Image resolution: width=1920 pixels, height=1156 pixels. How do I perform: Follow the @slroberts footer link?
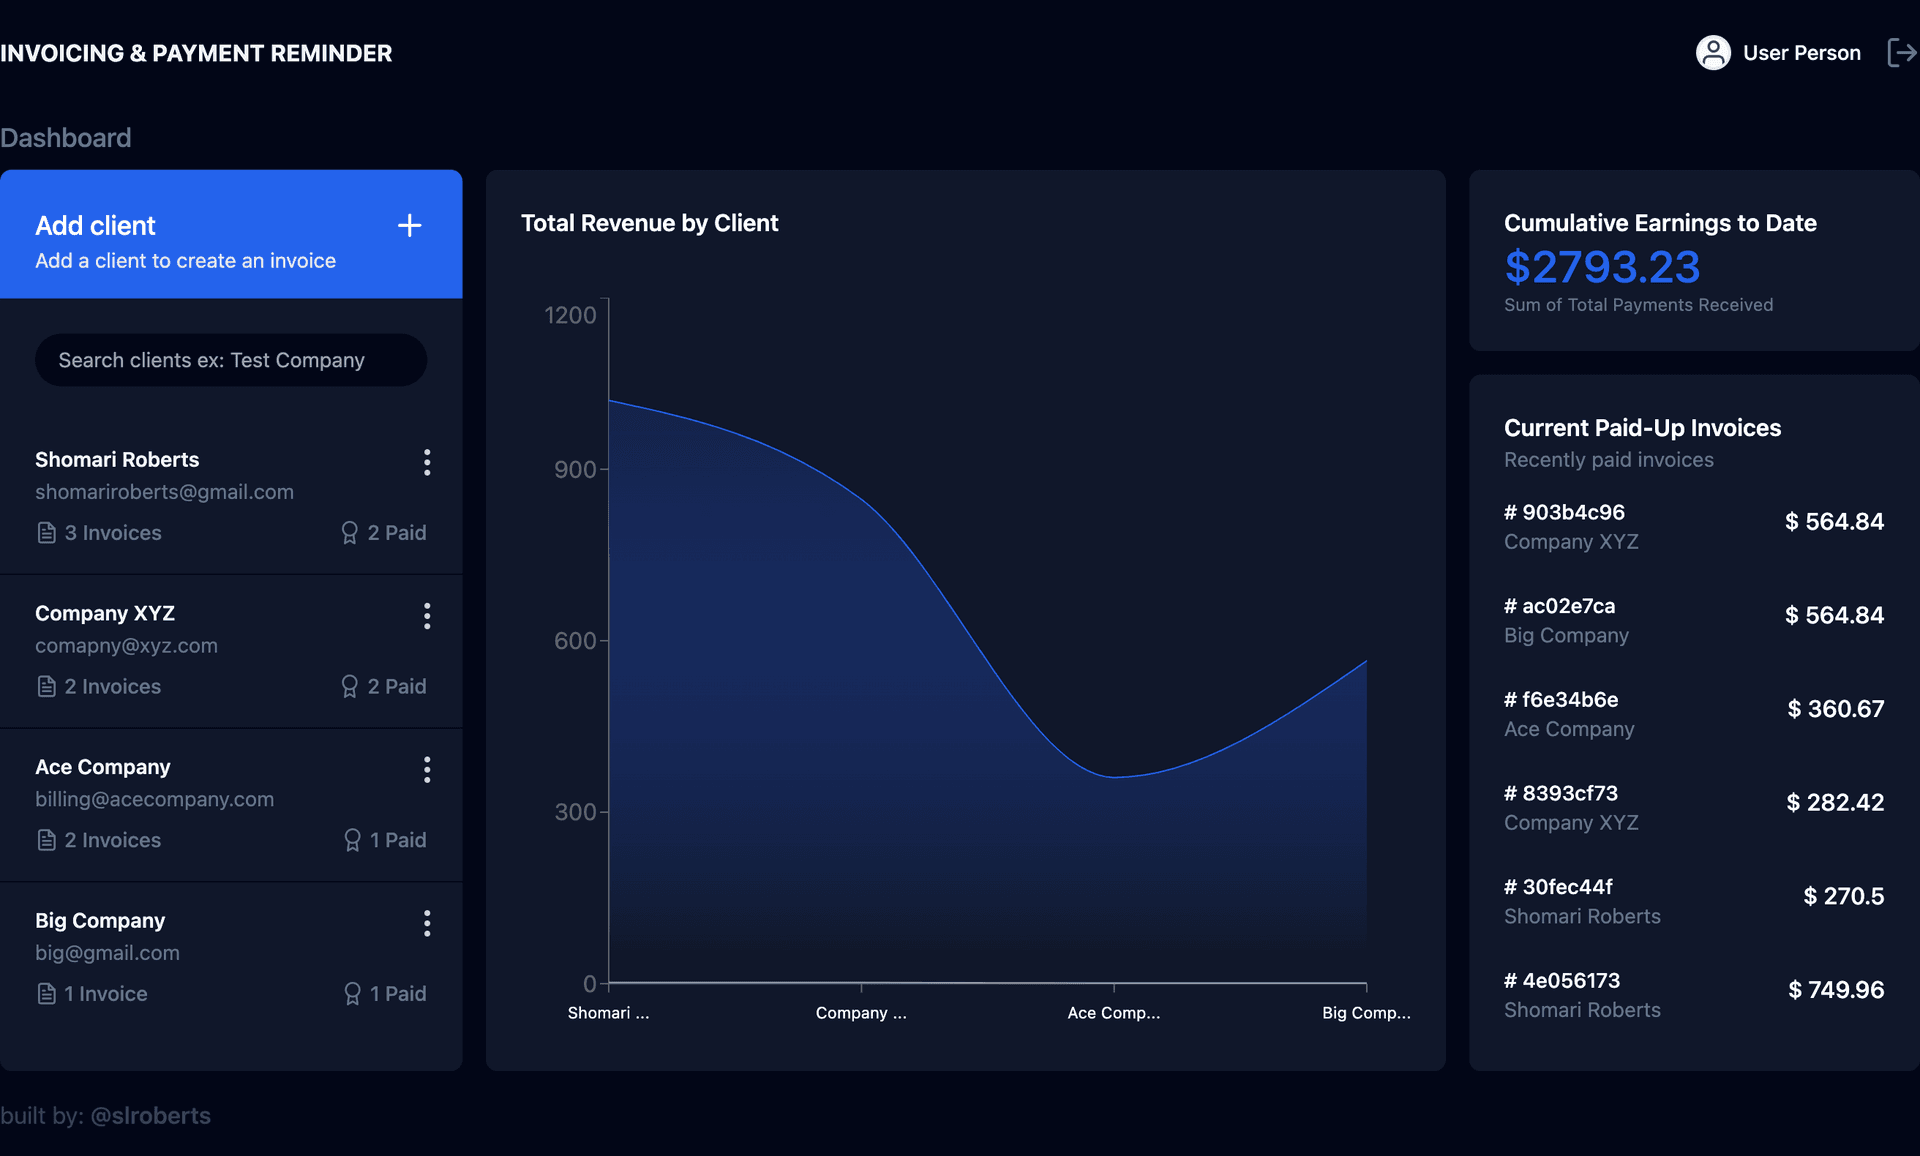tap(150, 1116)
